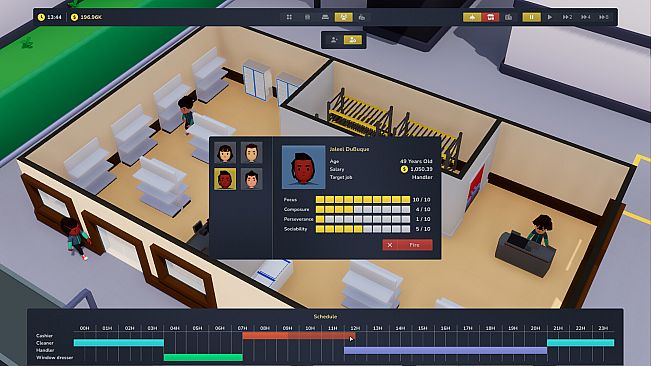Open the staff management icon in top toolbar
651x366 pixels.
(x=343, y=17)
